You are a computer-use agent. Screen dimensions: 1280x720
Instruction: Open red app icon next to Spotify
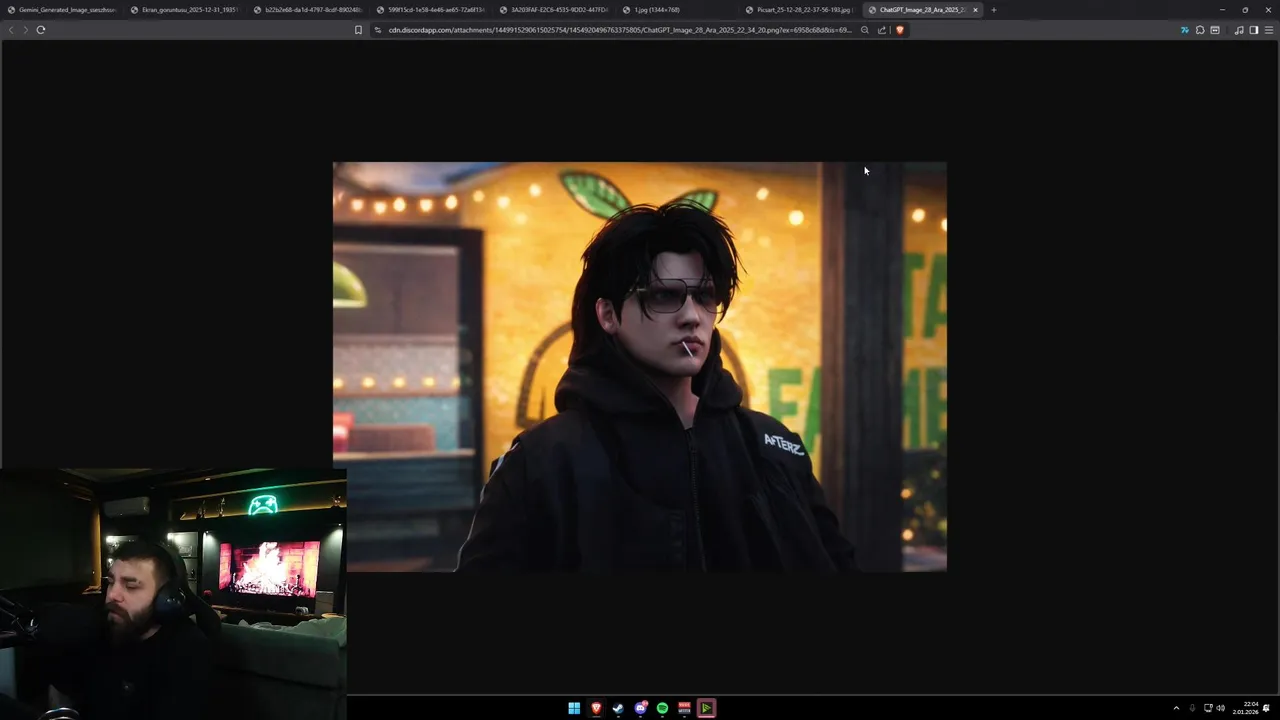[684, 708]
